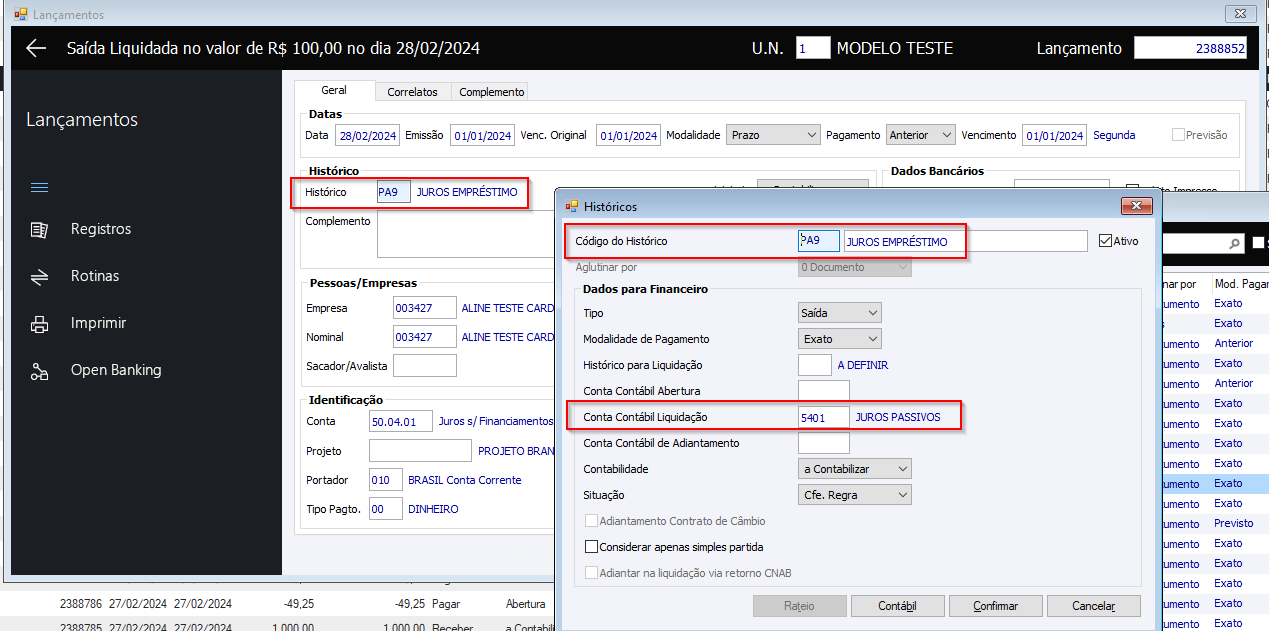
Task: Switch to the Complemento tab
Action: [x=490, y=92]
